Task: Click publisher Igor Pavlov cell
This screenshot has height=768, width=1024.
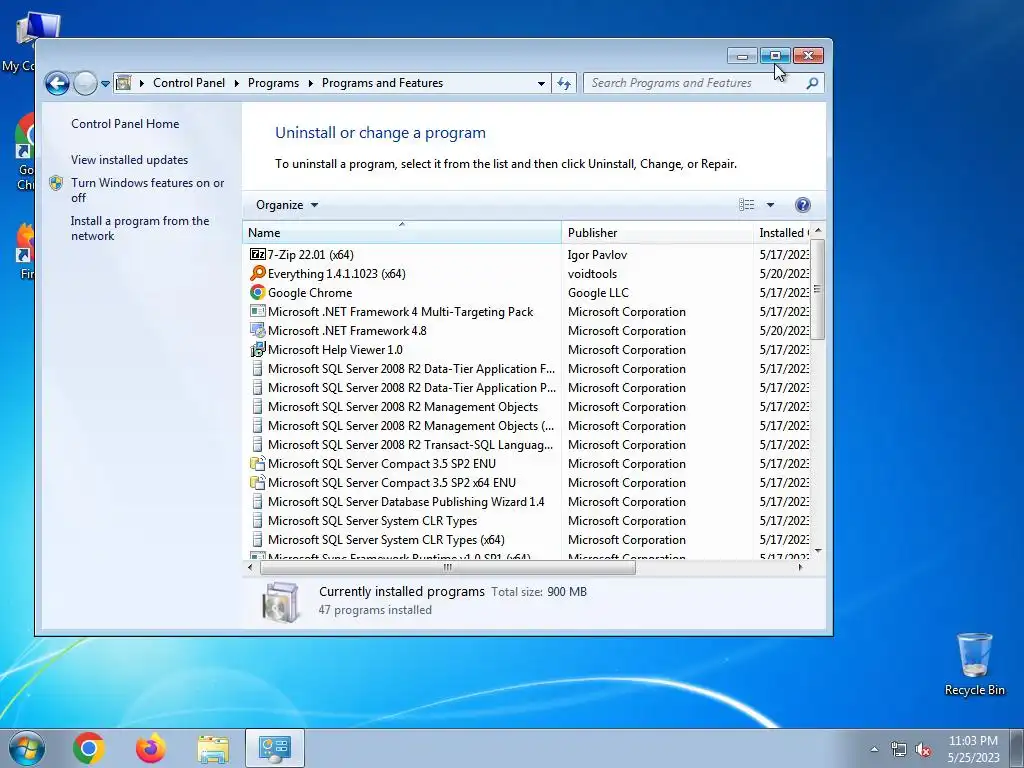Action: click(597, 254)
